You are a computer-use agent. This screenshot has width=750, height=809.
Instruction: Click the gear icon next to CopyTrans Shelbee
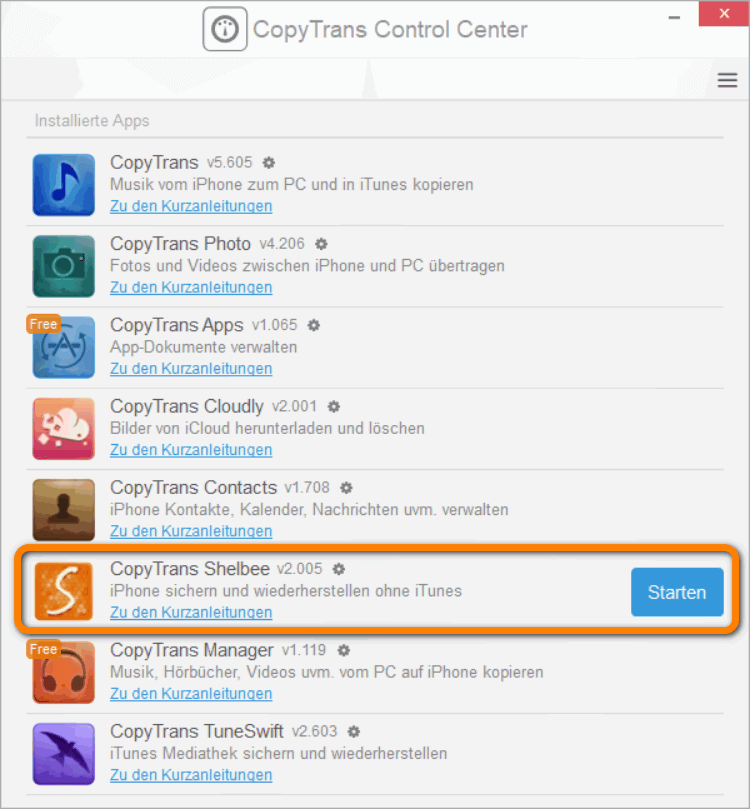[x=339, y=569]
